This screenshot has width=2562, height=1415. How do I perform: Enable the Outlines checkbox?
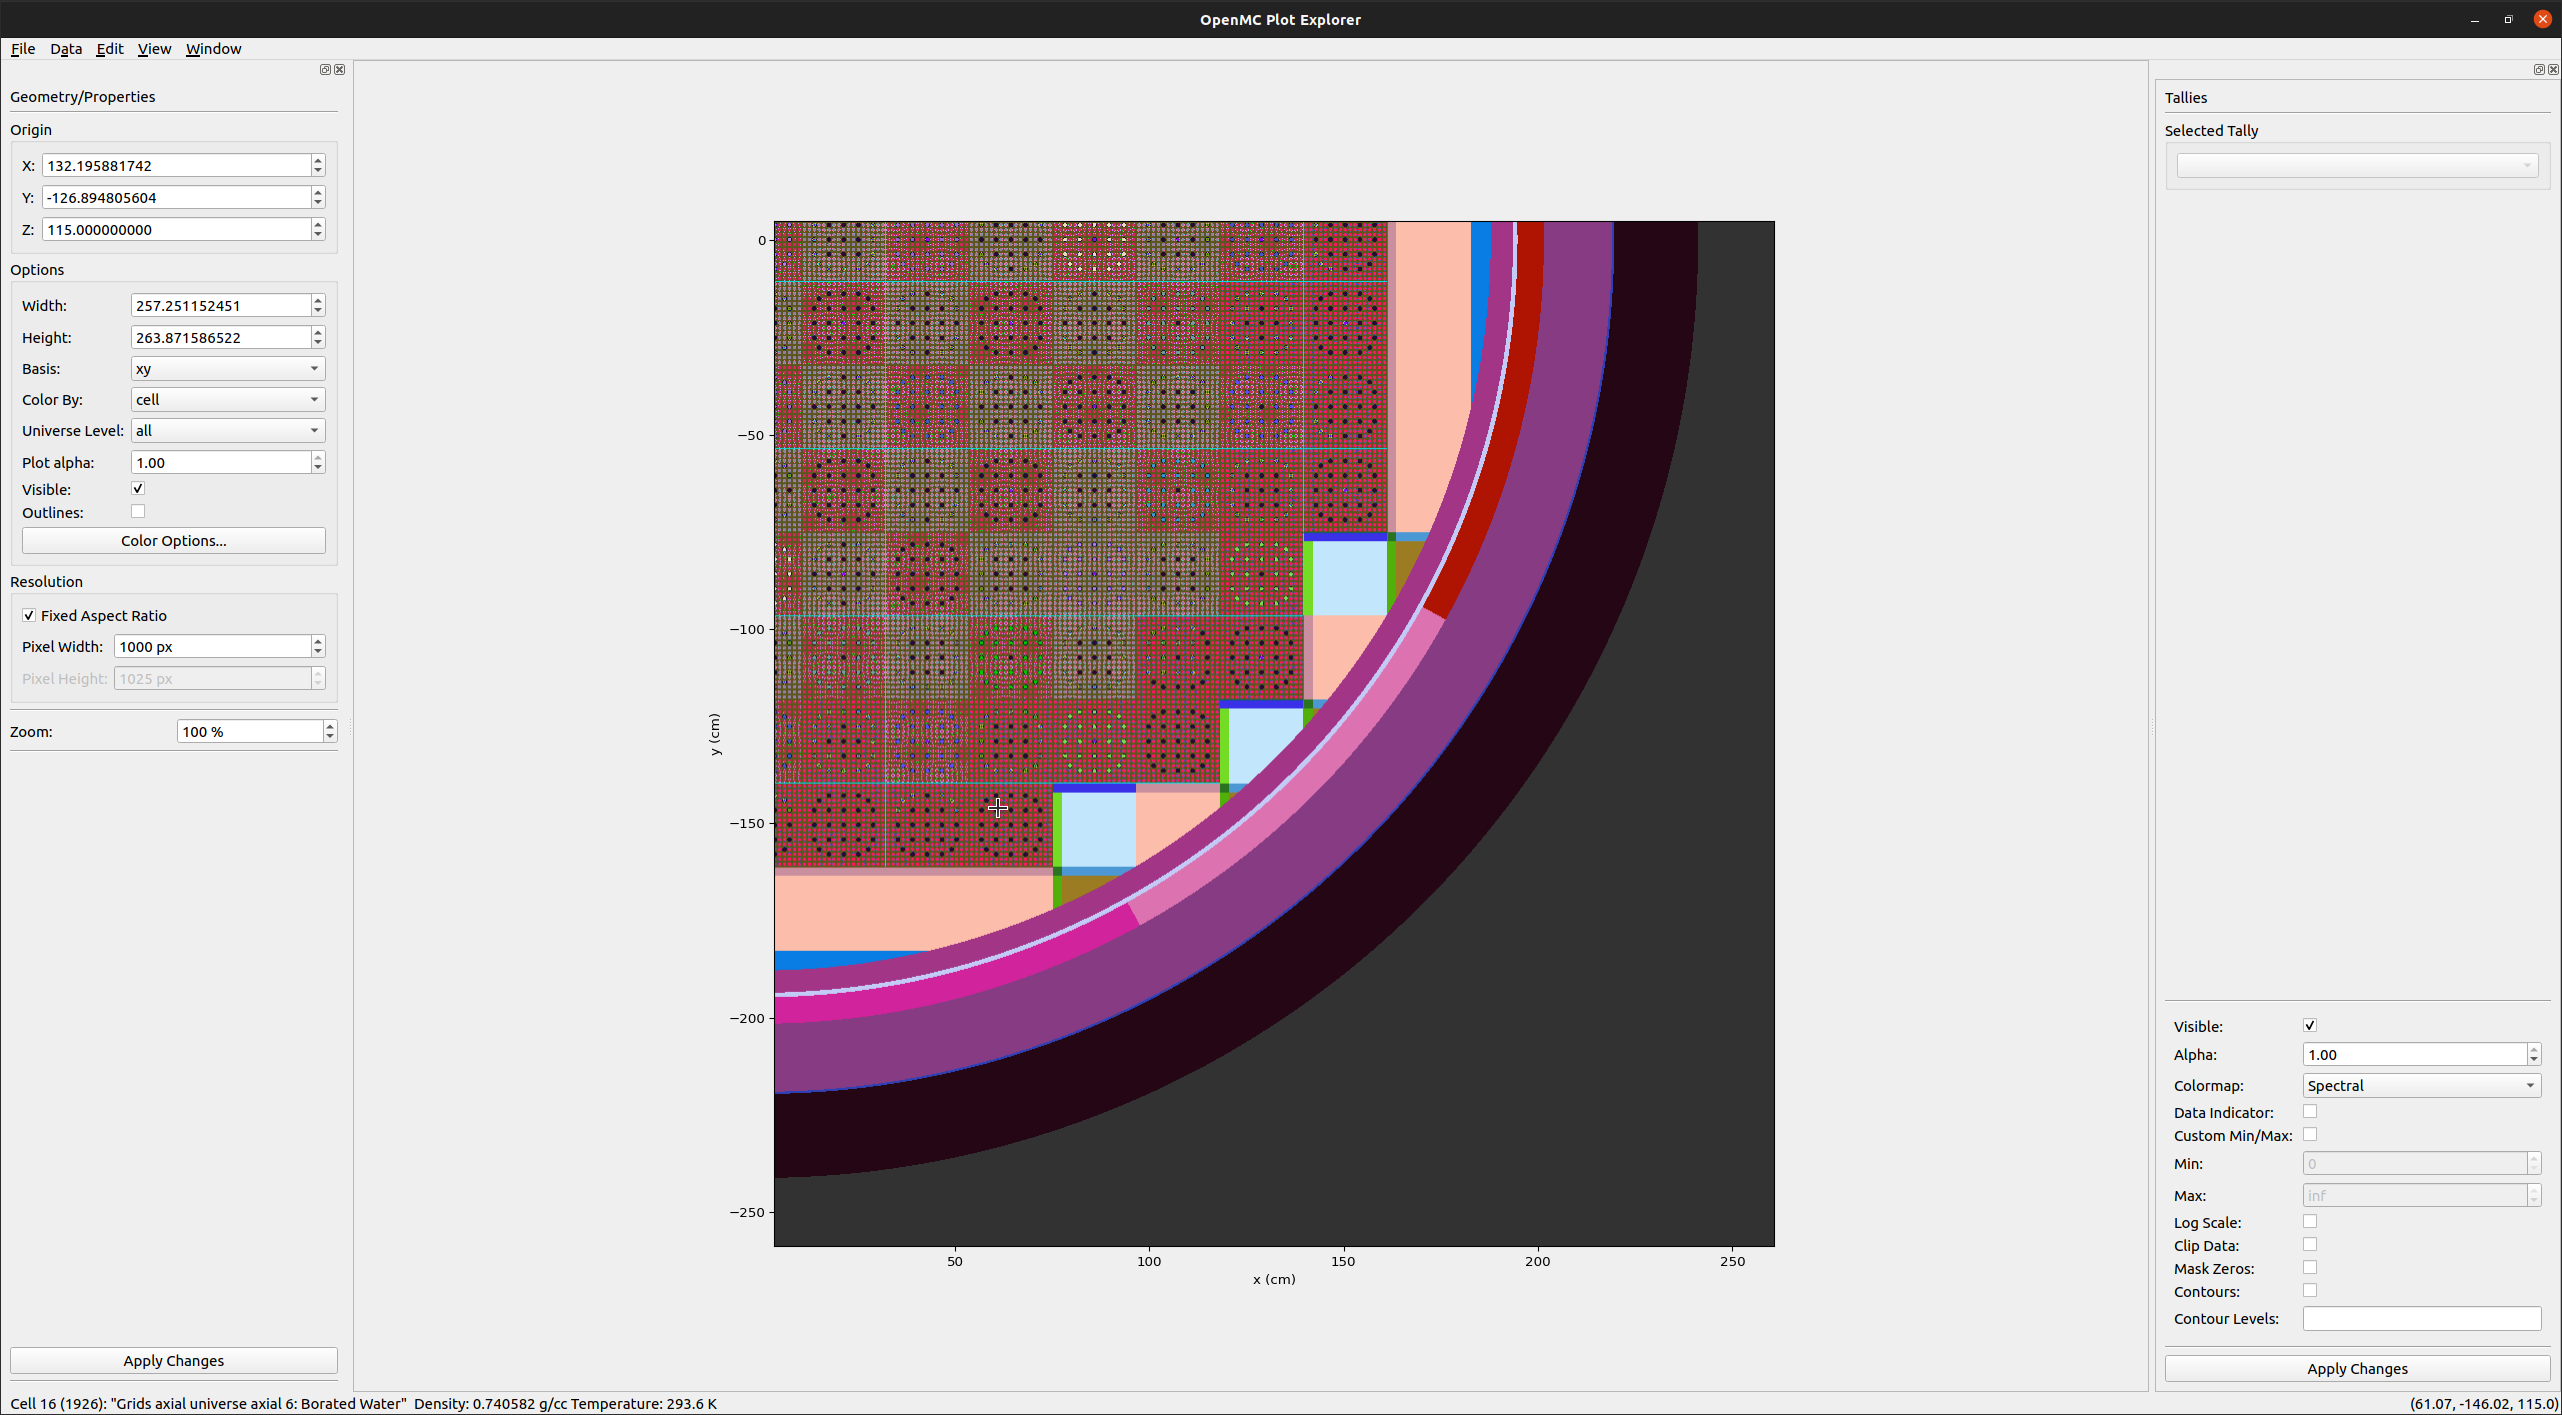tap(138, 512)
